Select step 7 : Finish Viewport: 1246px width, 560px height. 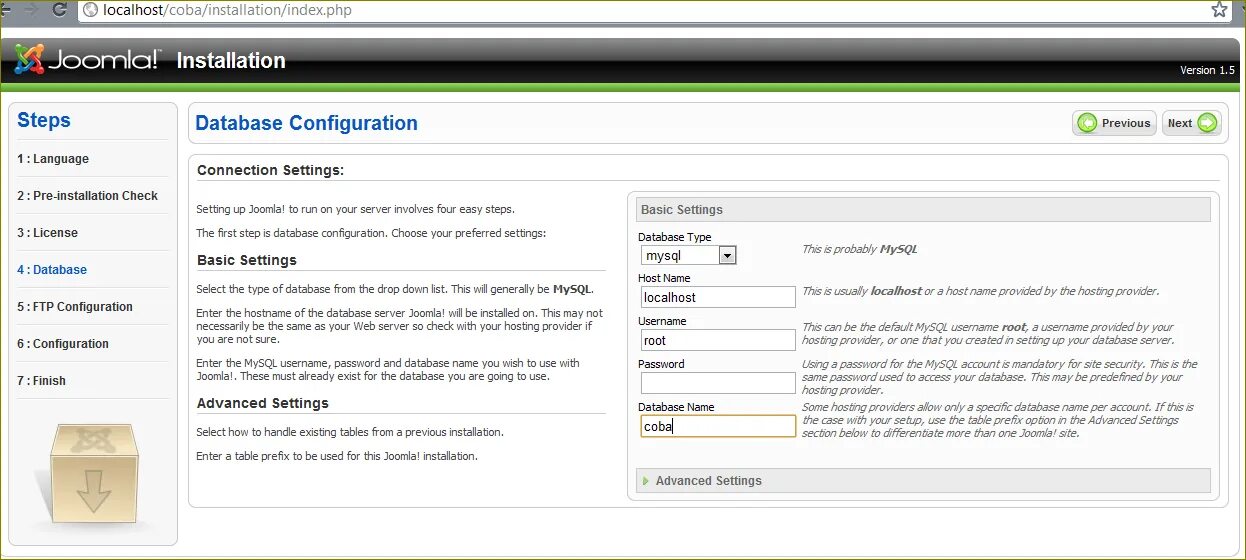click(x=41, y=381)
